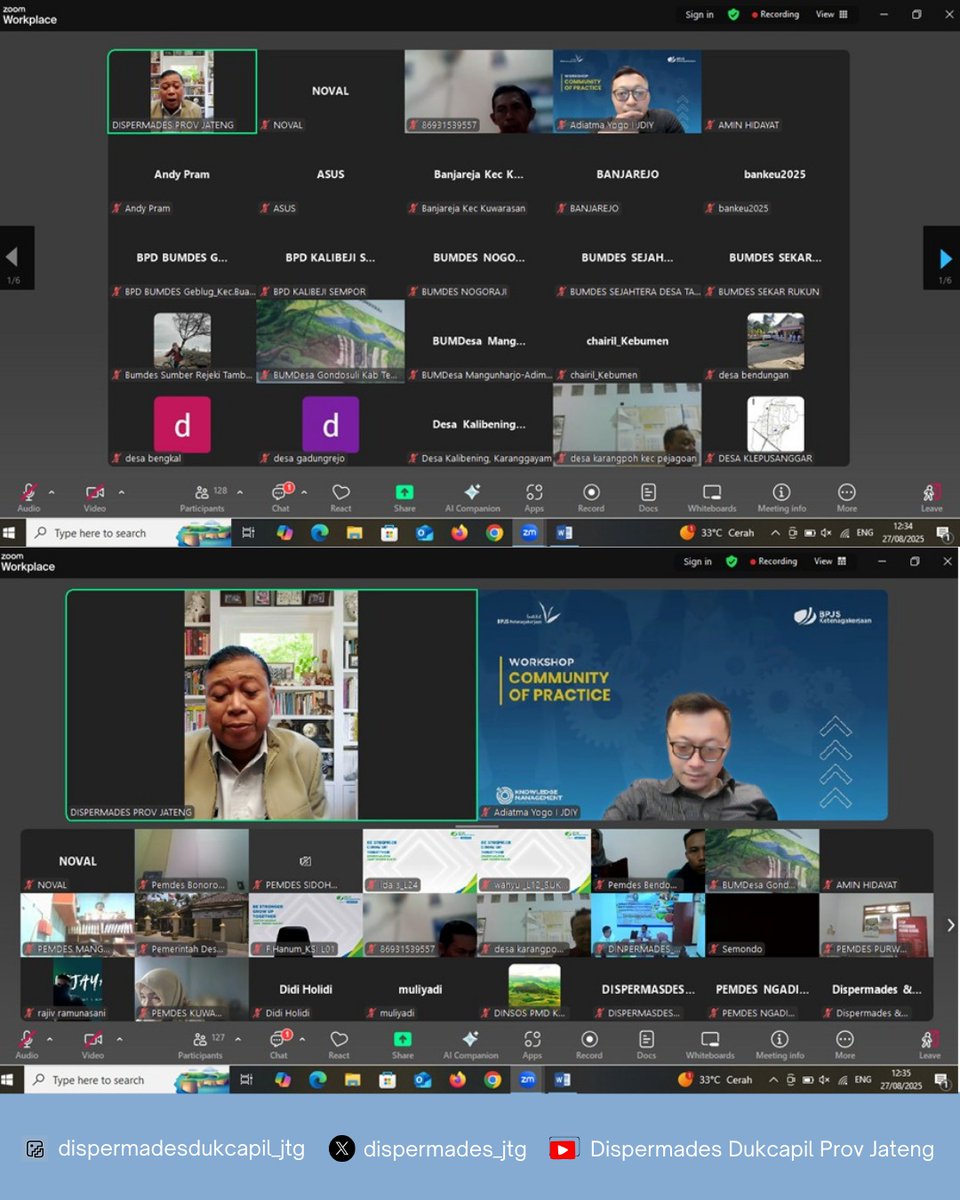The image size is (960, 1200).
Task: Click green Share button in gallery-view window
Action: point(404,497)
